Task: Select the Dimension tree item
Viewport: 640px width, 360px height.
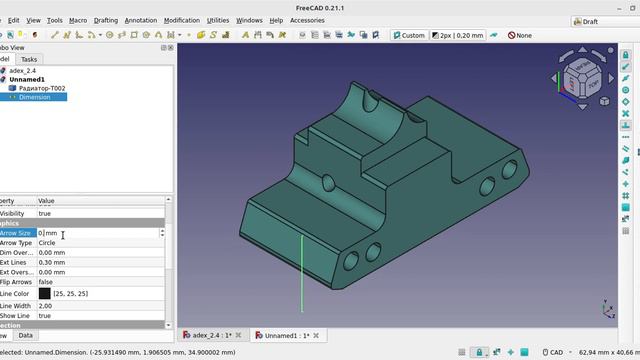Action: click(x=35, y=97)
